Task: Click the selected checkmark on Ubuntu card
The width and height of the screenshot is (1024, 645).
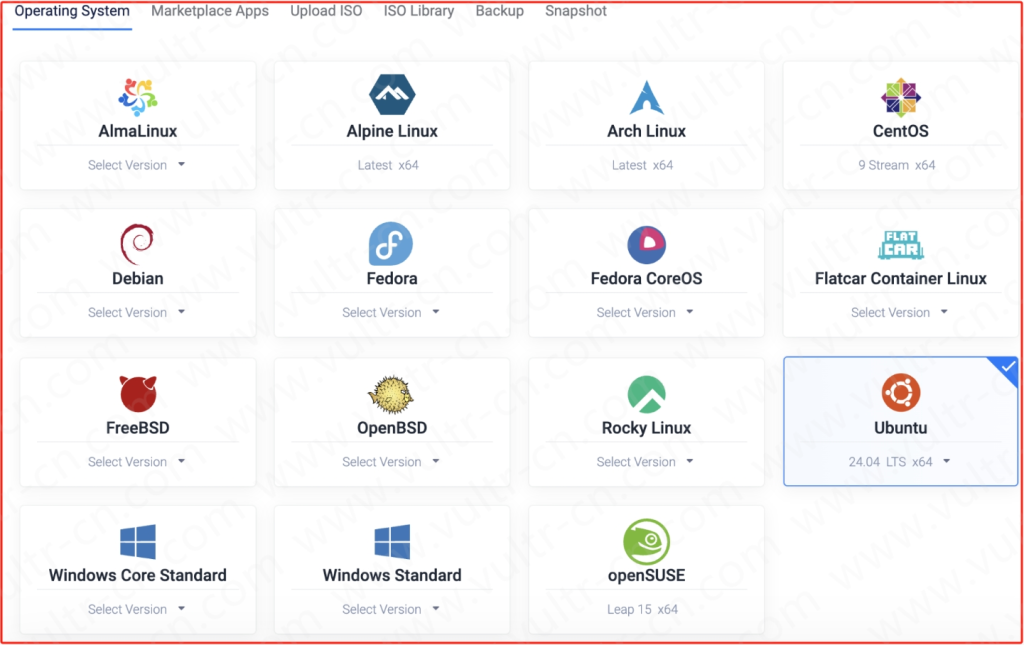Action: pyautogui.click(x=1008, y=367)
